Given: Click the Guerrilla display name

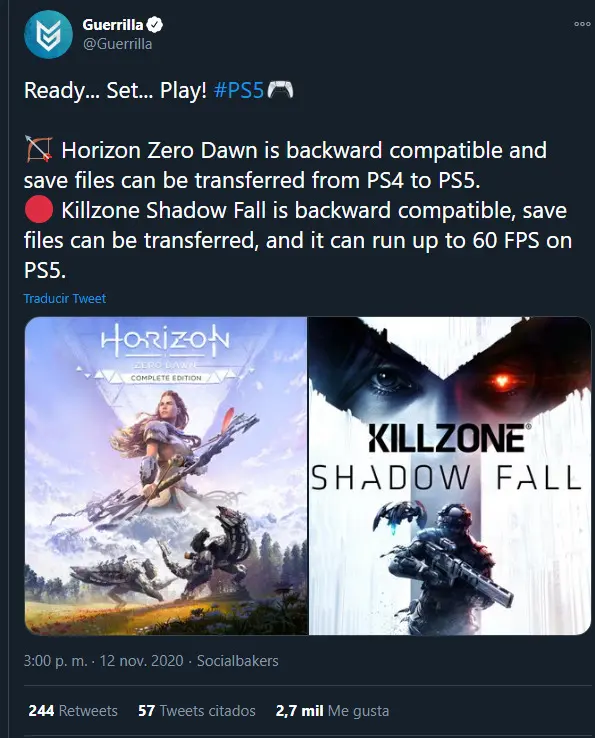Looking at the screenshot, I should (x=113, y=24).
